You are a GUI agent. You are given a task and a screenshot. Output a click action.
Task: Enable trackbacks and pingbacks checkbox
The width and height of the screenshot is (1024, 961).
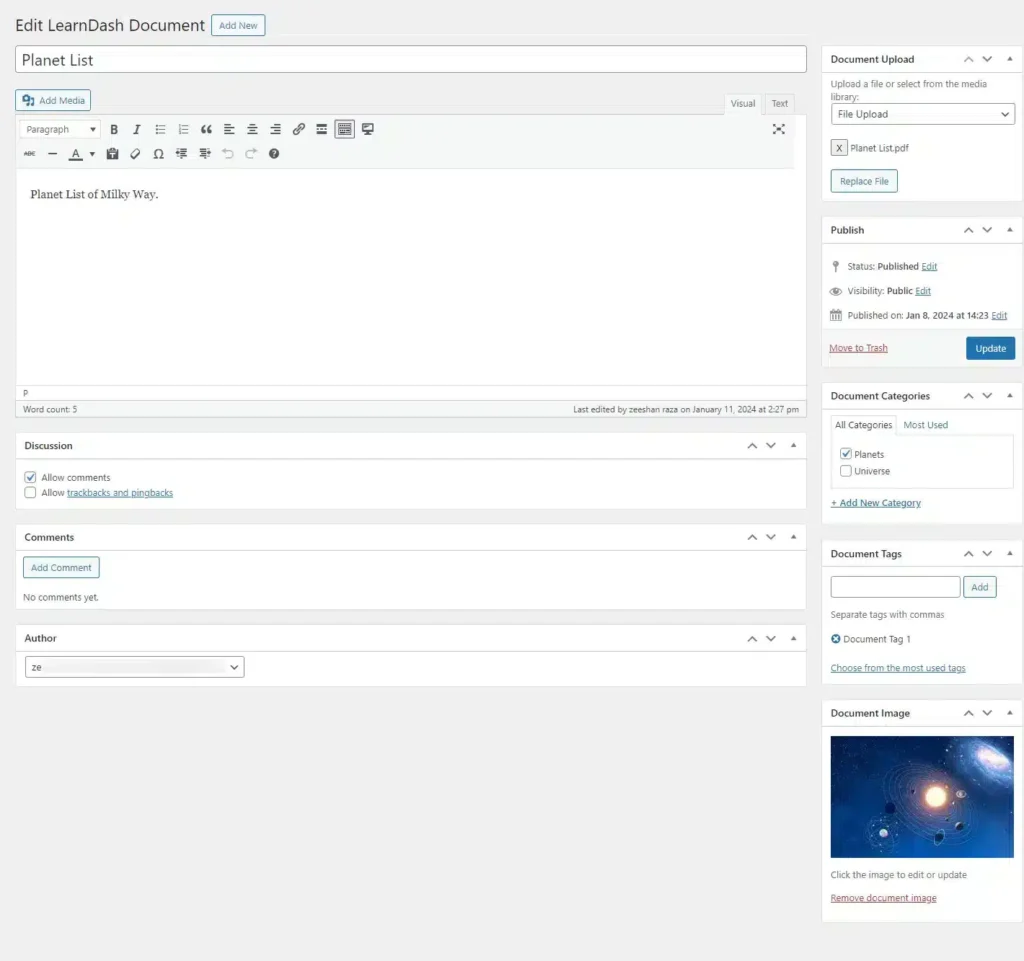point(30,493)
